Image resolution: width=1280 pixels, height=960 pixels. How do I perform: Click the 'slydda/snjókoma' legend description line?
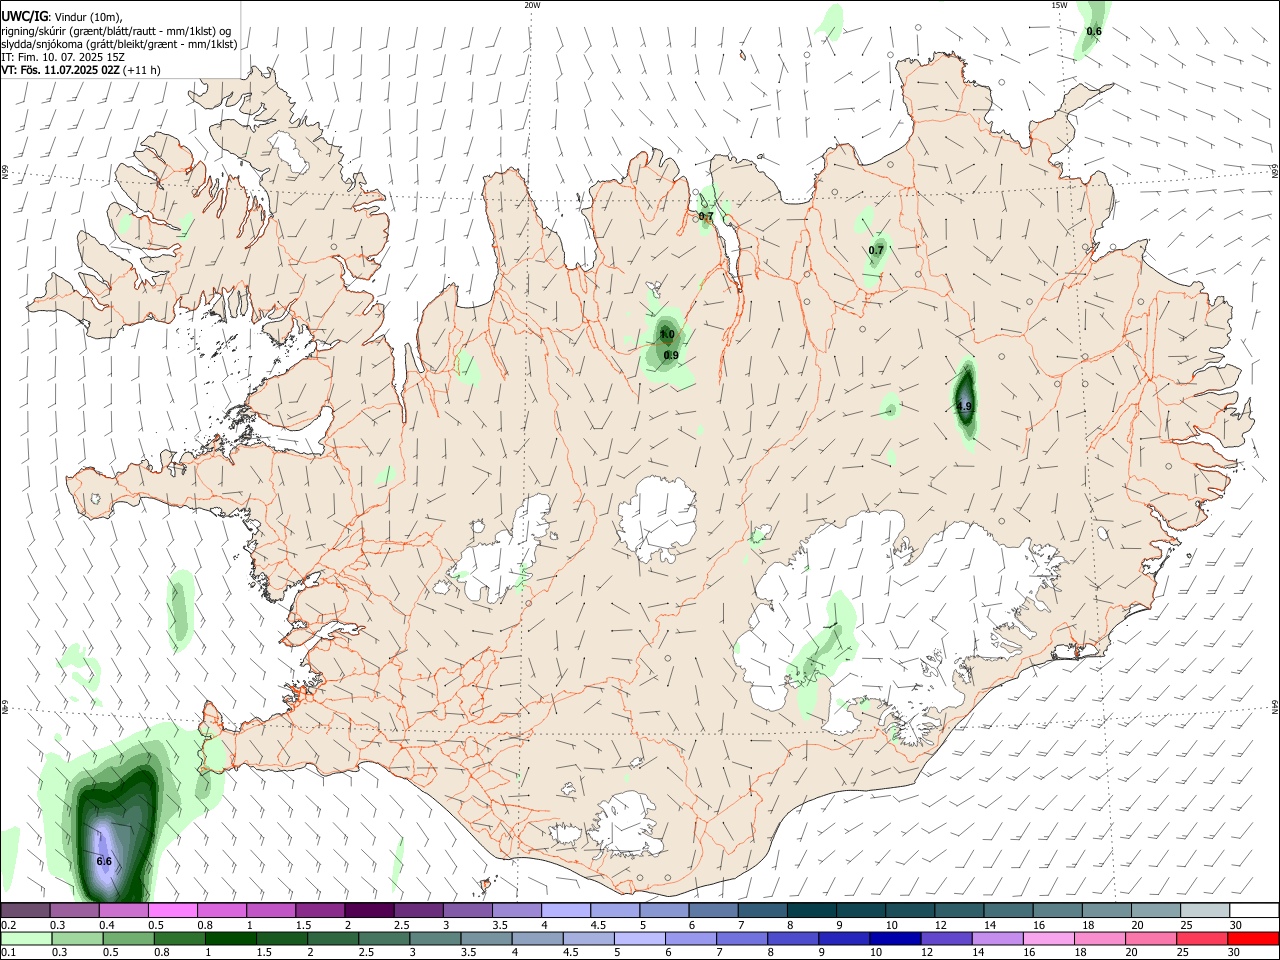pos(119,44)
